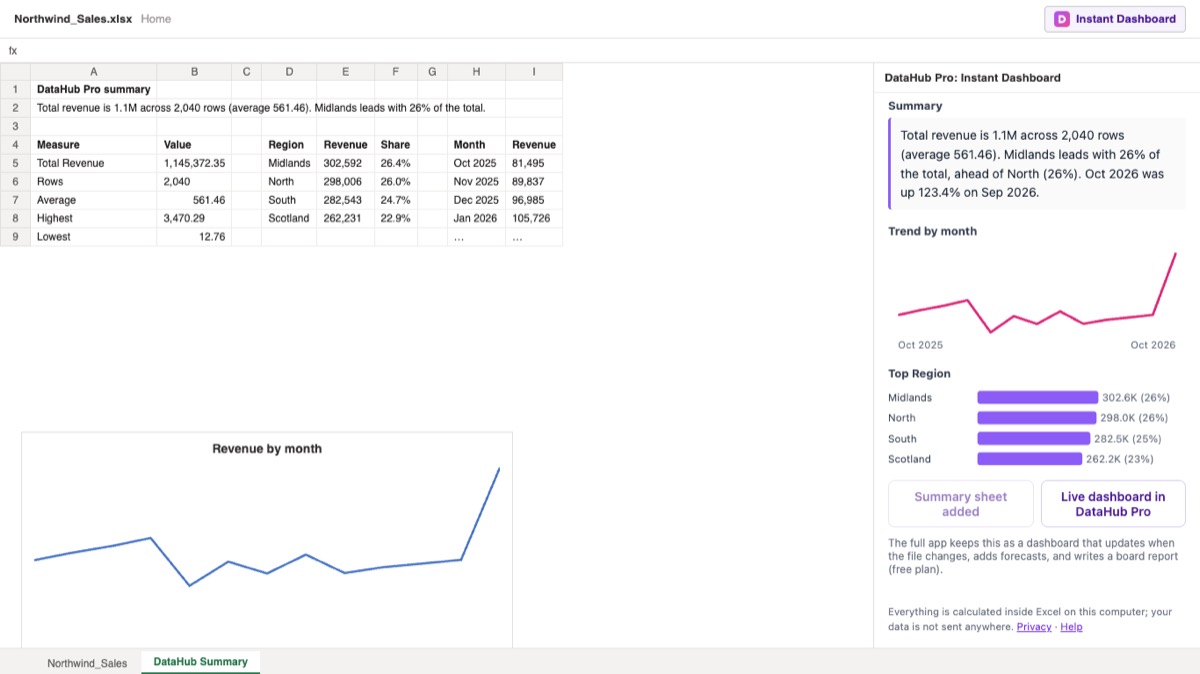Image resolution: width=1200 pixels, height=674 pixels.
Task: Click the 'Lowest' measure cell
Action: point(94,236)
